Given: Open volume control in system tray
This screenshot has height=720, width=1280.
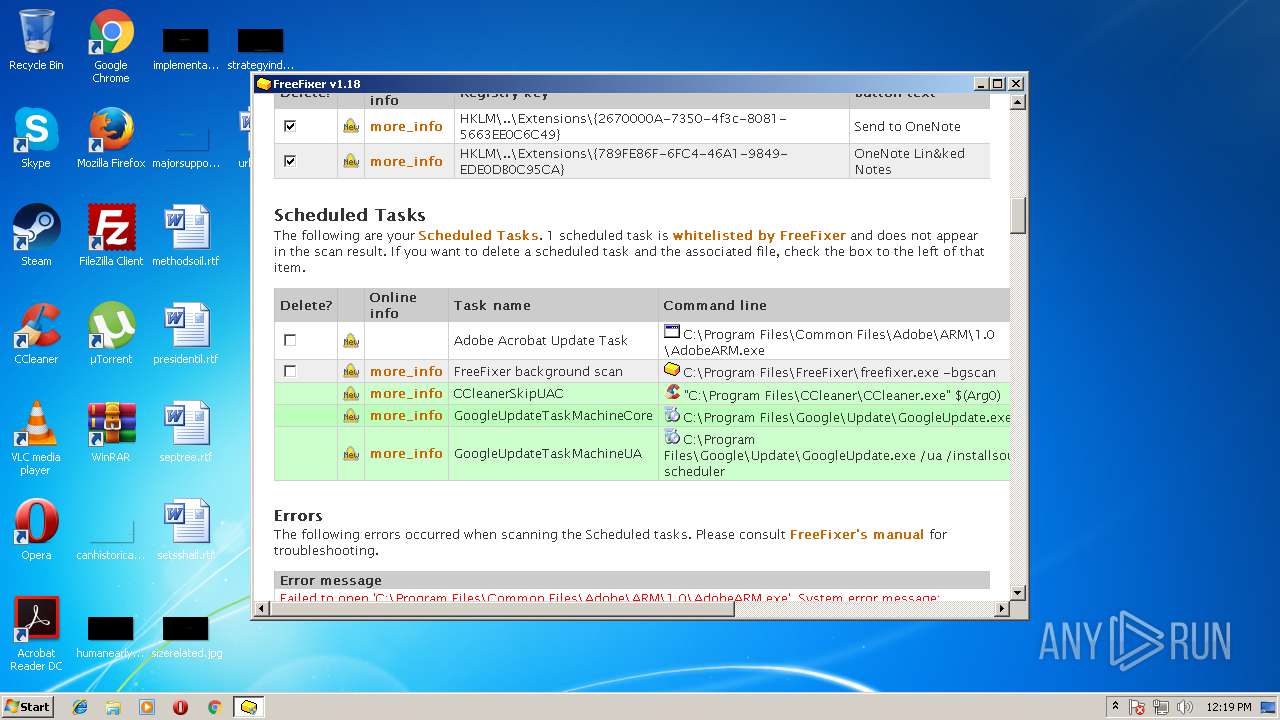Looking at the screenshot, I should (1185, 707).
